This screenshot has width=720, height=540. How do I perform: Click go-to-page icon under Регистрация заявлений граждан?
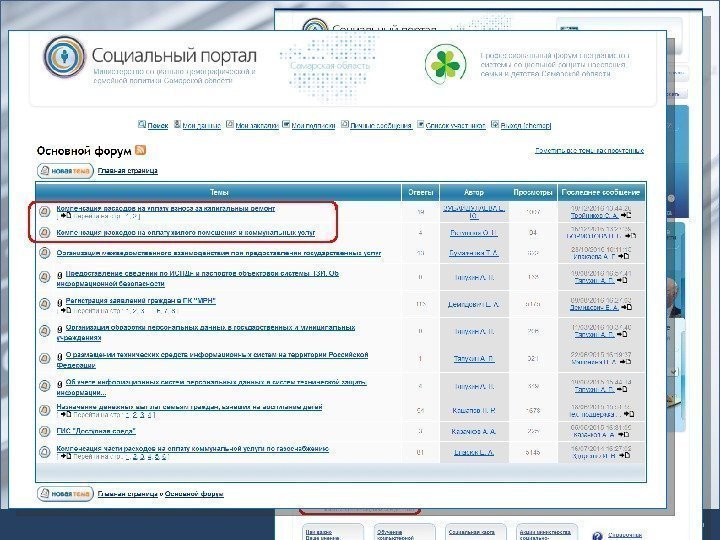click(66, 311)
